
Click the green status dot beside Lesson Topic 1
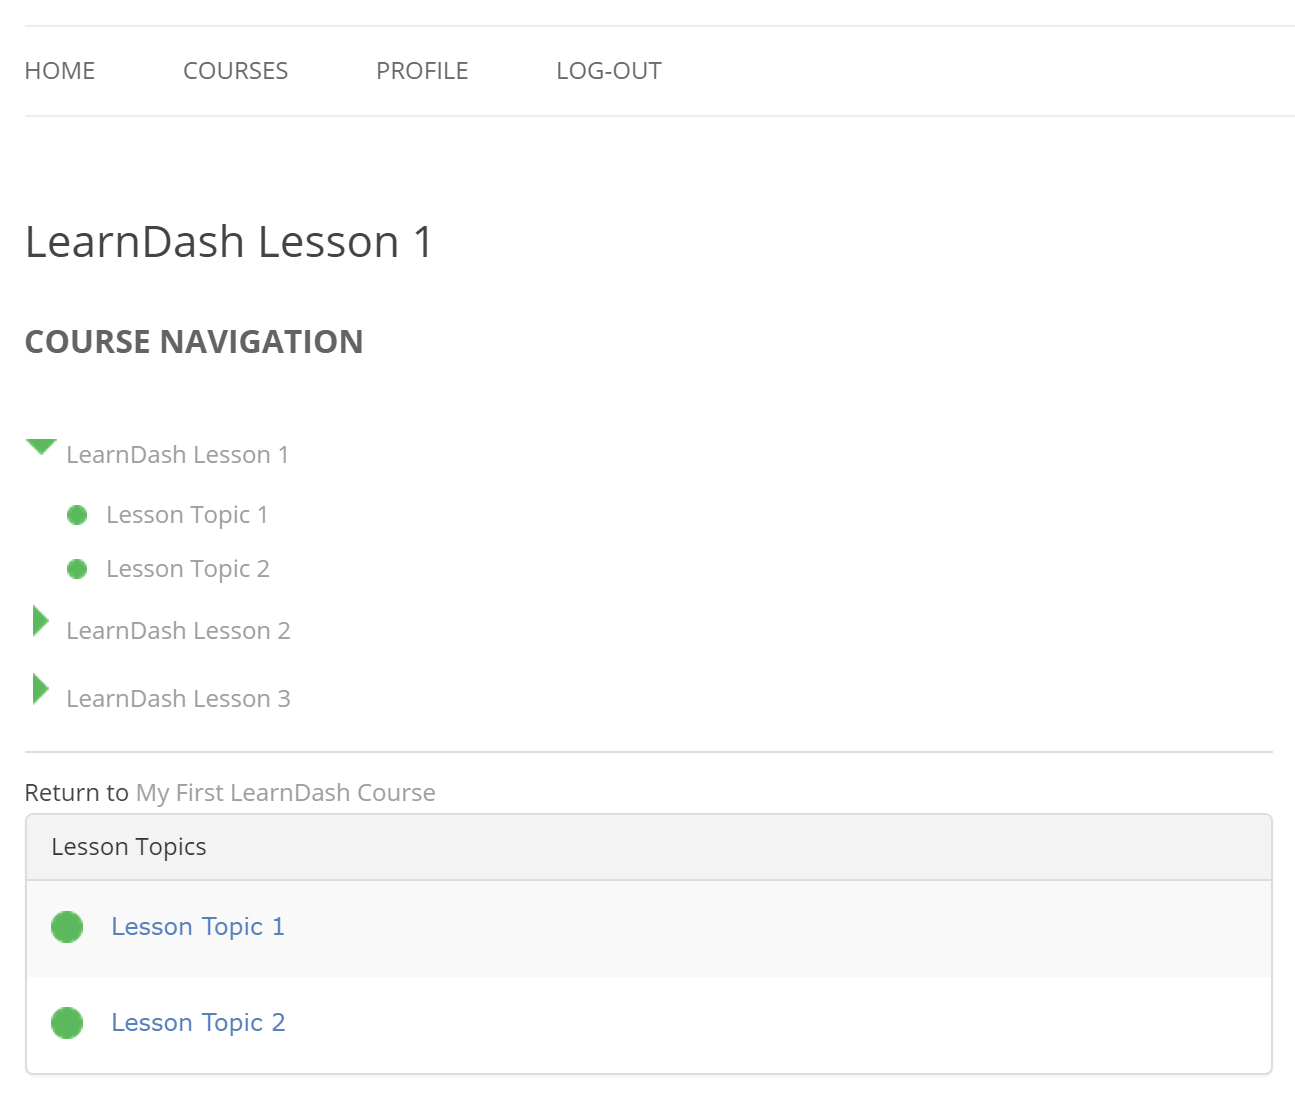pyautogui.click(x=77, y=514)
